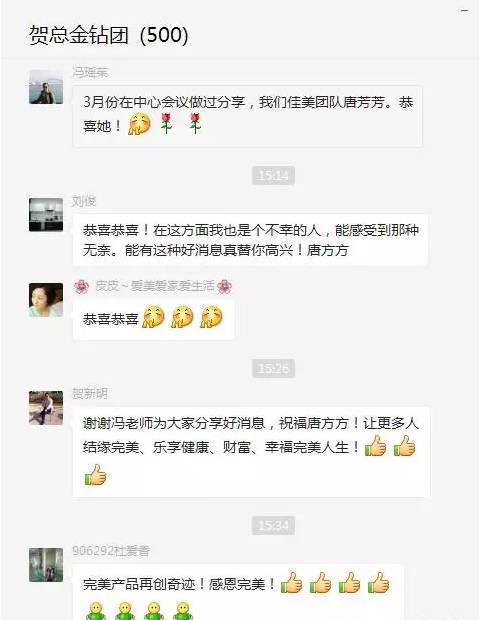Open 906292杜美香's avatar
Image resolution: width=485 pixels, height=620 pixels.
(x=46, y=565)
